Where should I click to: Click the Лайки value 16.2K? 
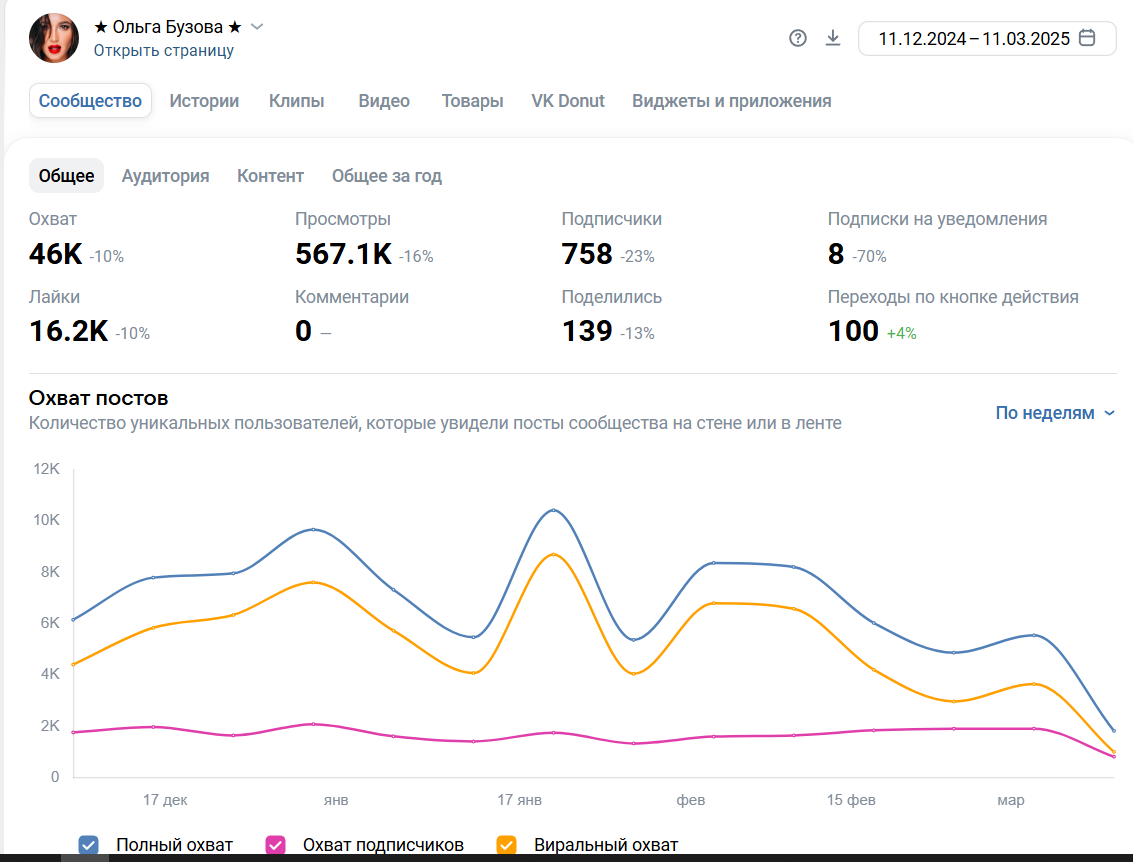69,331
